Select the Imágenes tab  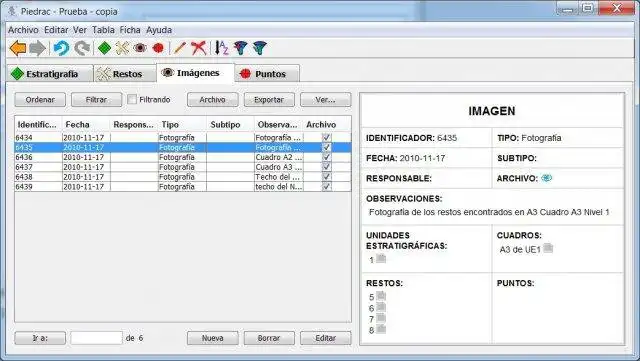[196, 73]
